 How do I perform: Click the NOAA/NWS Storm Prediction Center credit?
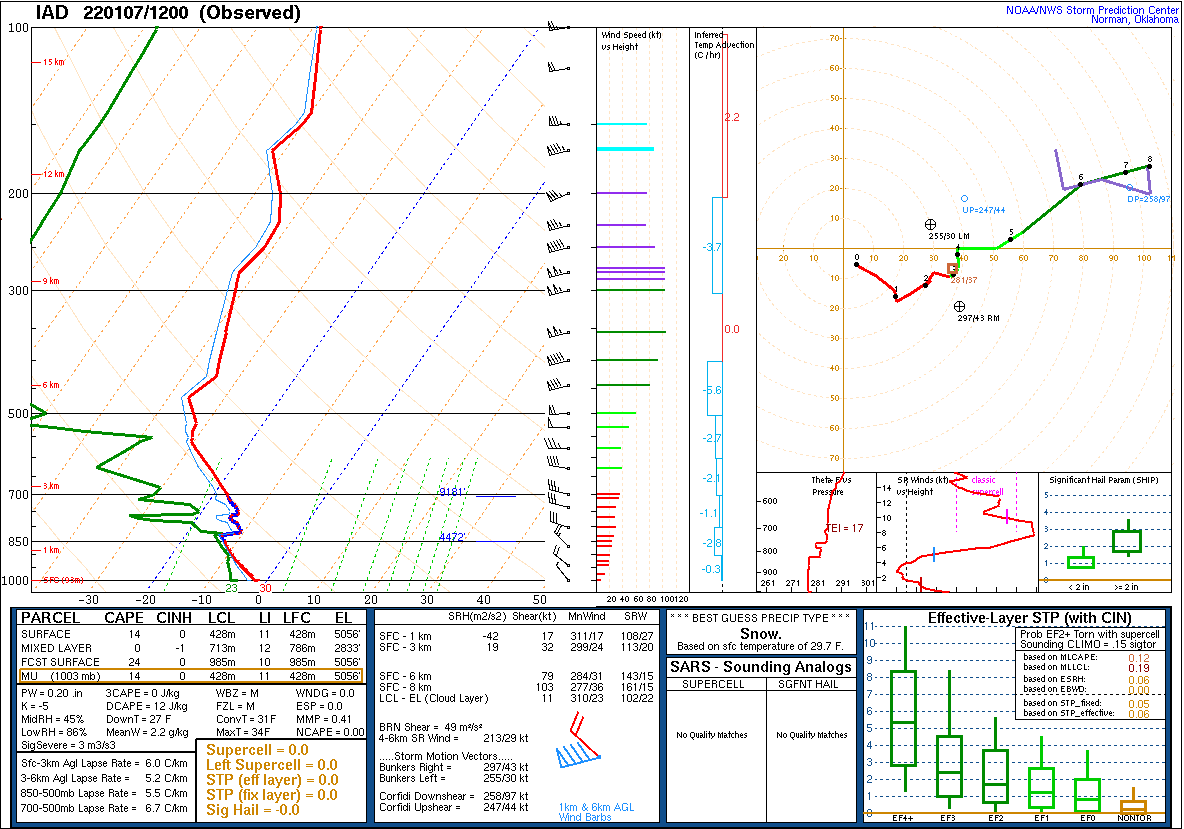(x=1092, y=14)
